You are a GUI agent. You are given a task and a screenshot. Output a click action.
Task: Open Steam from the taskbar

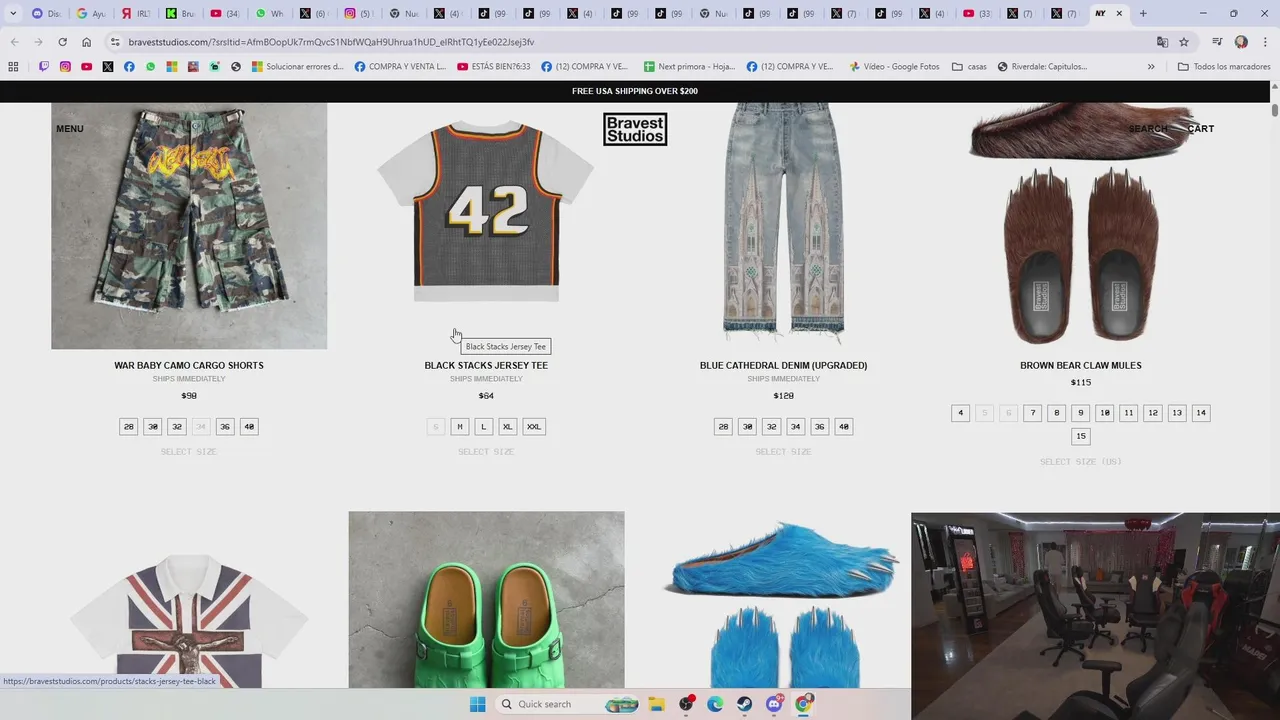coord(745,704)
